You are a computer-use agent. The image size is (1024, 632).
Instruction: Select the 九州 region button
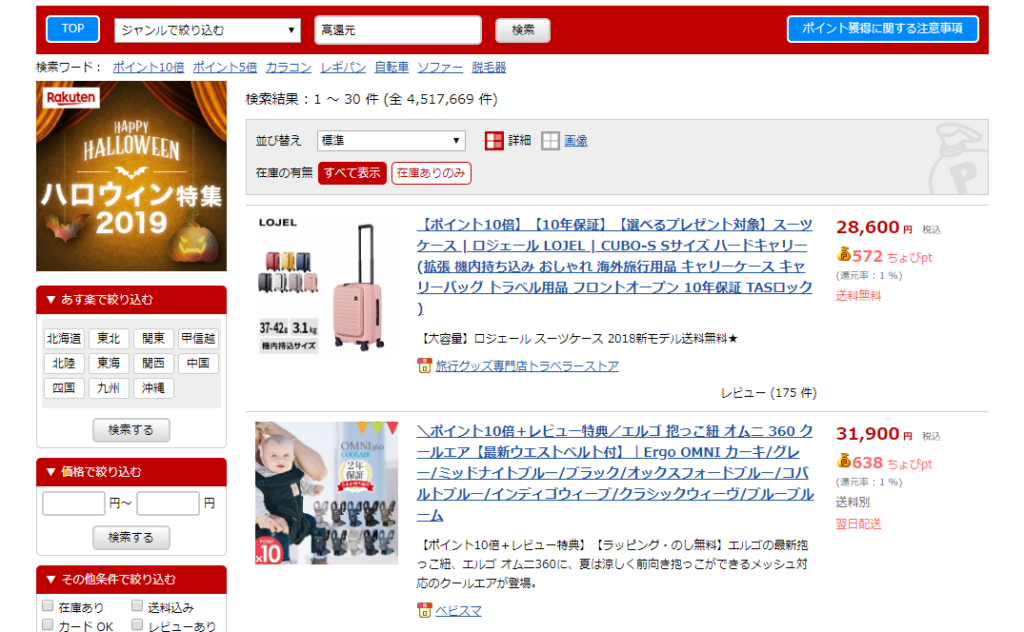click(108, 388)
